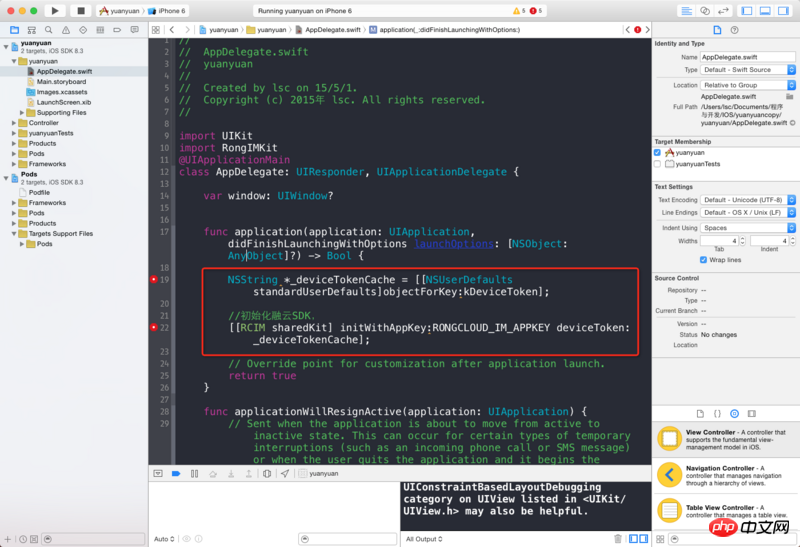Screen dimensions: 800x547
Task: Open the Project navigator folder icon
Action: 14,30
